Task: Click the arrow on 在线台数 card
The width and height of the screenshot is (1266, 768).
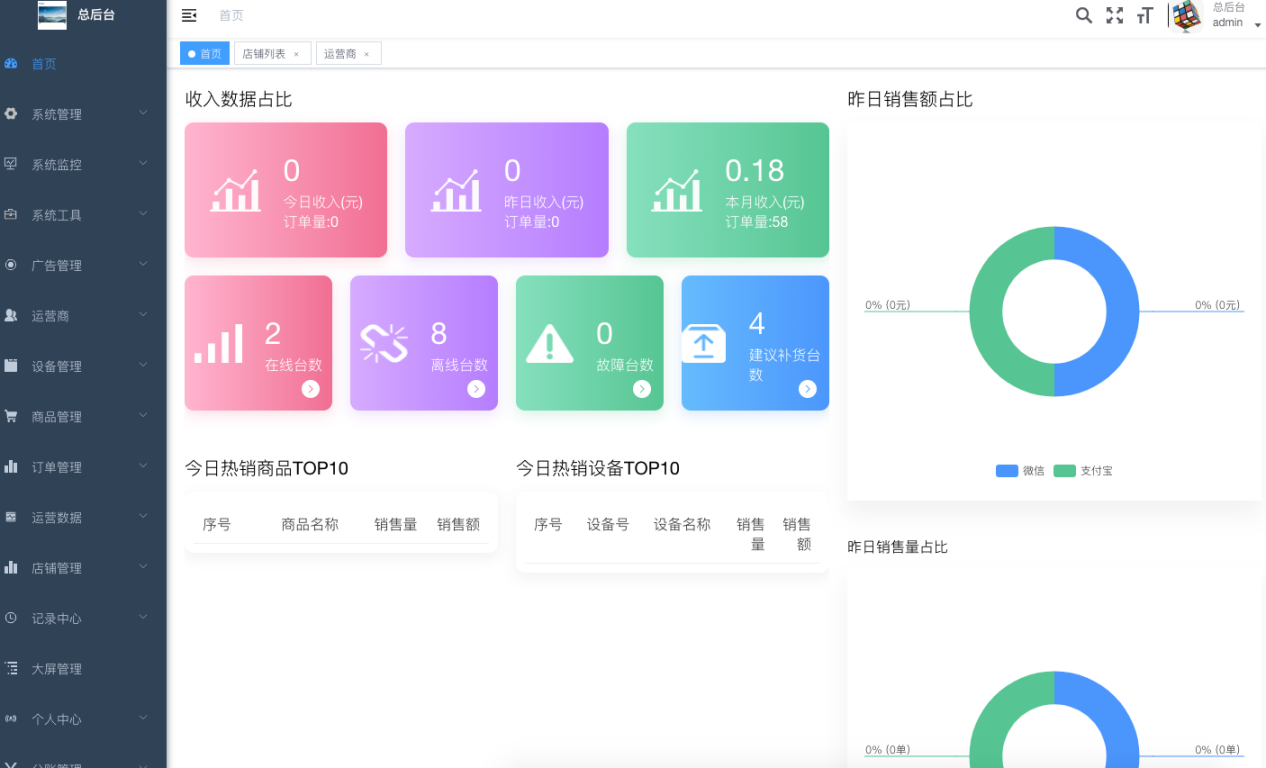Action: [x=310, y=389]
